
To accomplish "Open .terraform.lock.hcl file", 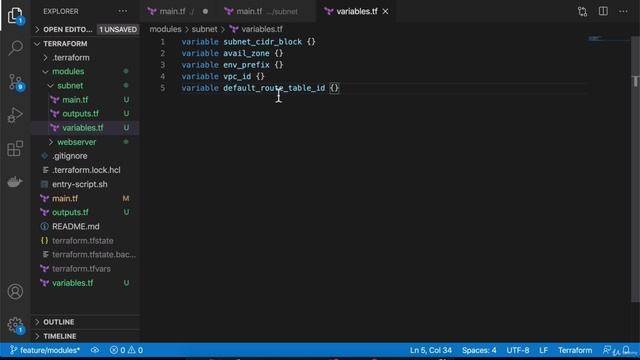I will 86,170.
